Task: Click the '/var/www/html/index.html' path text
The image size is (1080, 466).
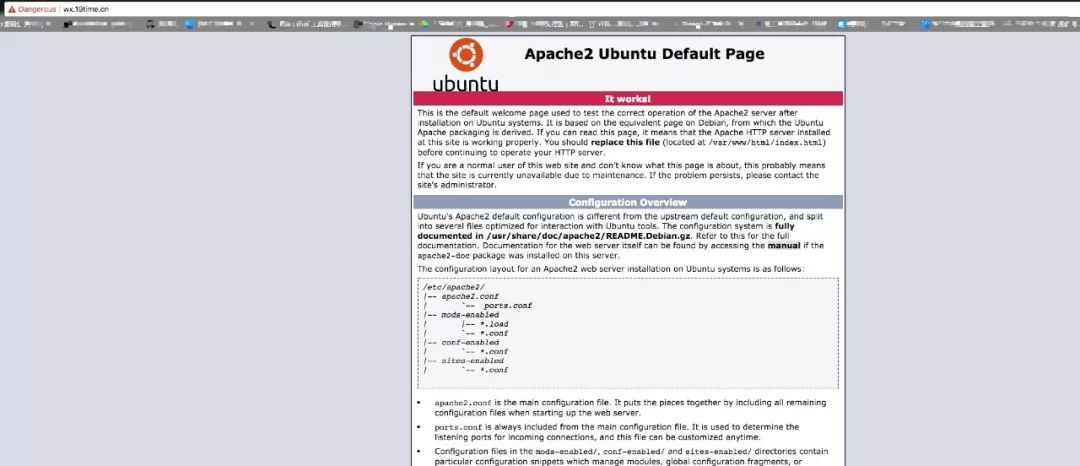Action: (x=766, y=142)
